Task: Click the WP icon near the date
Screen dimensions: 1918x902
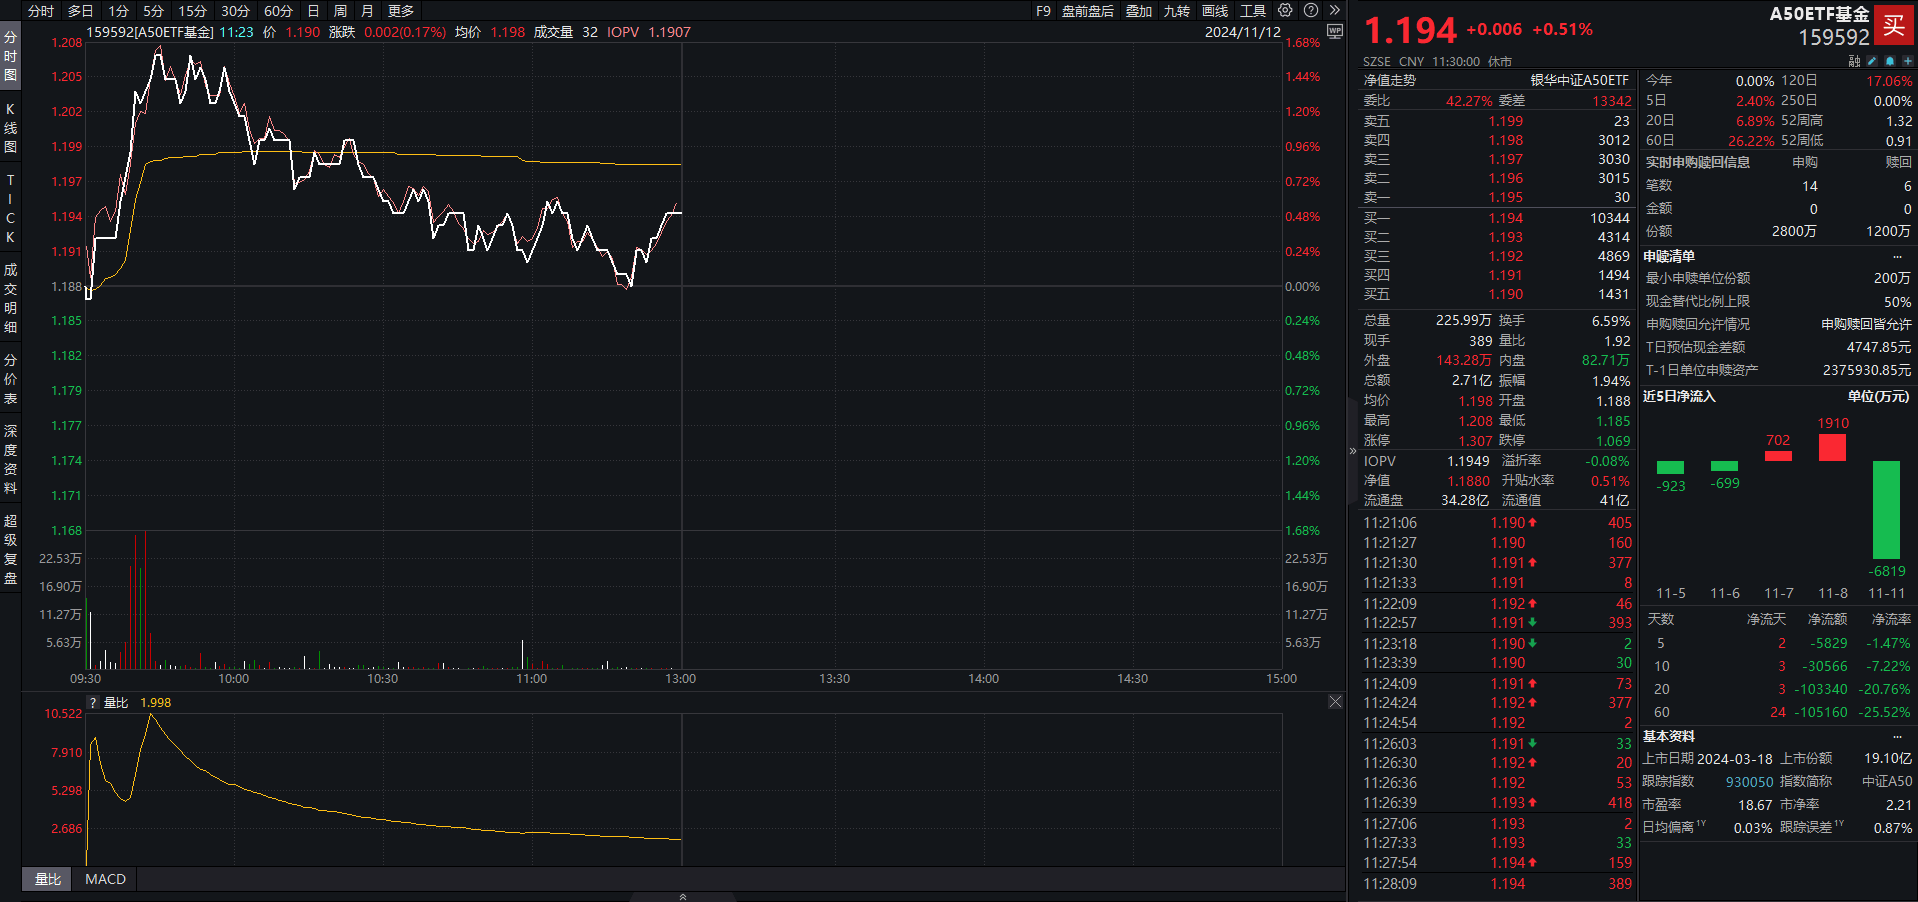Action: (x=1334, y=32)
